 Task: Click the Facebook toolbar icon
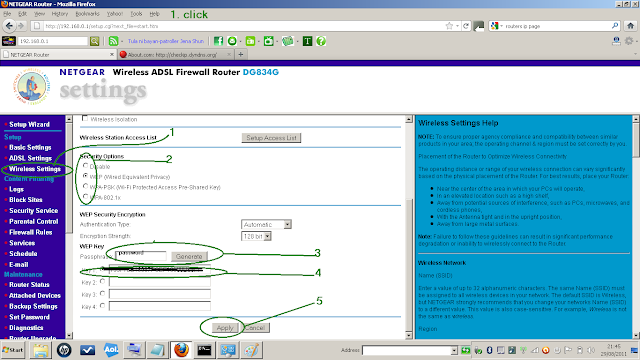[218, 41]
